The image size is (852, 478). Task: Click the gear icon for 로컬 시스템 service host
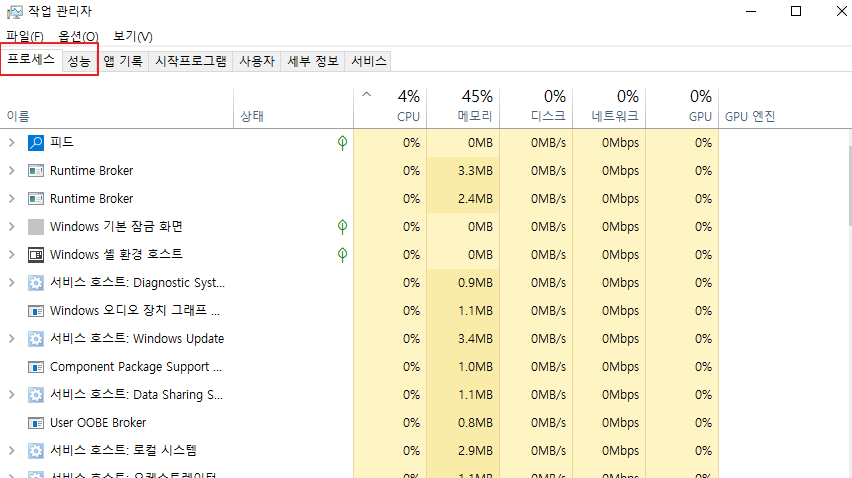(x=36, y=451)
